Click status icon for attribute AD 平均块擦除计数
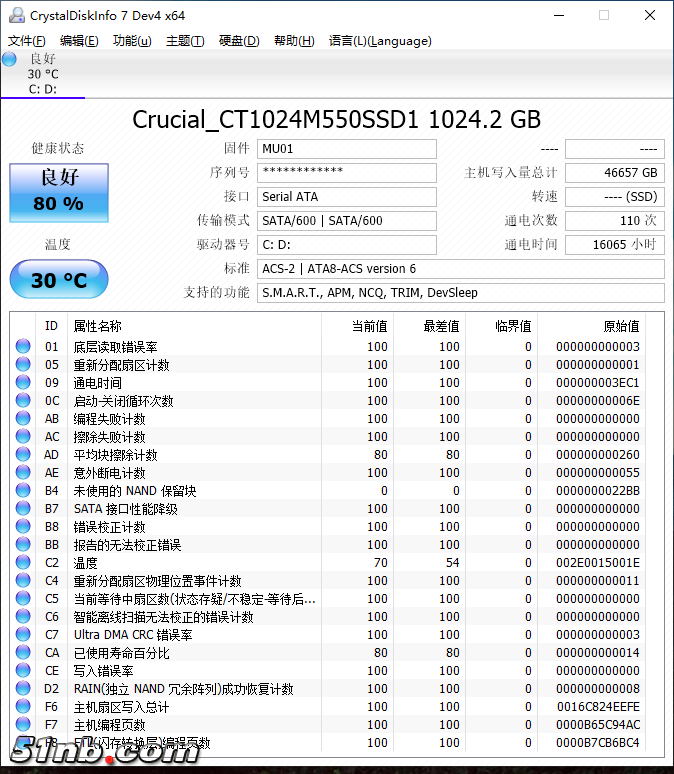 [x=23, y=455]
